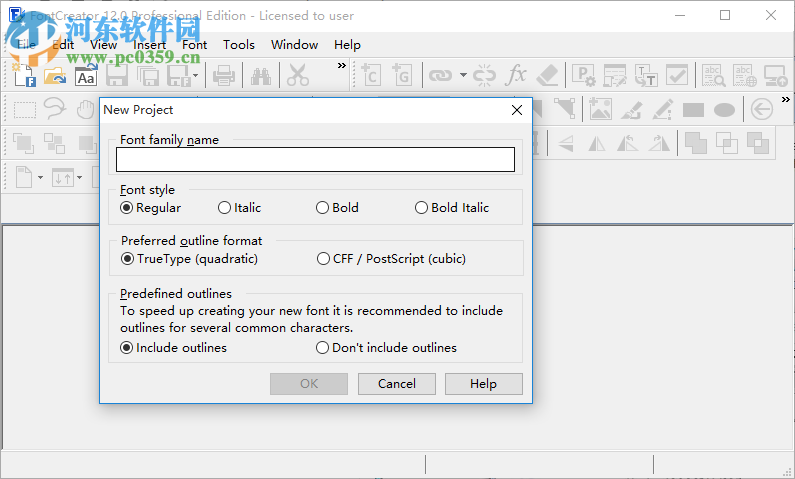The width and height of the screenshot is (795, 479).
Task: Open the sort arrows dropdown arrow
Action: click(x=80, y=178)
